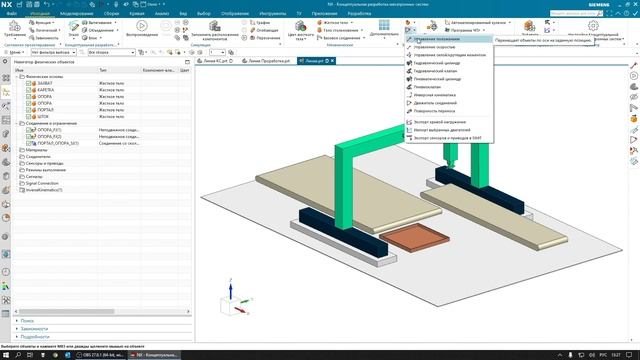Click the Логический tool in ribbon
The height and width of the screenshot is (360, 640).
click(x=44, y=30)
